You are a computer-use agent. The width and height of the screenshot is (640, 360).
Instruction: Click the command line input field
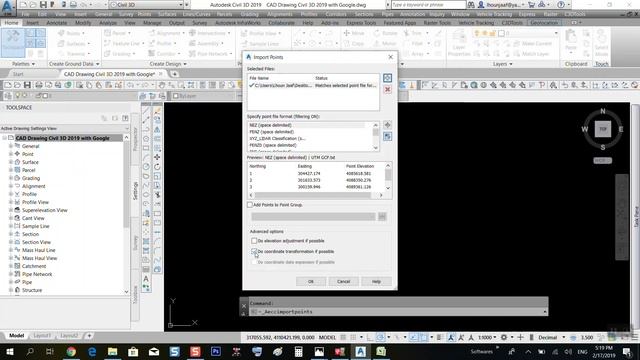396,312
